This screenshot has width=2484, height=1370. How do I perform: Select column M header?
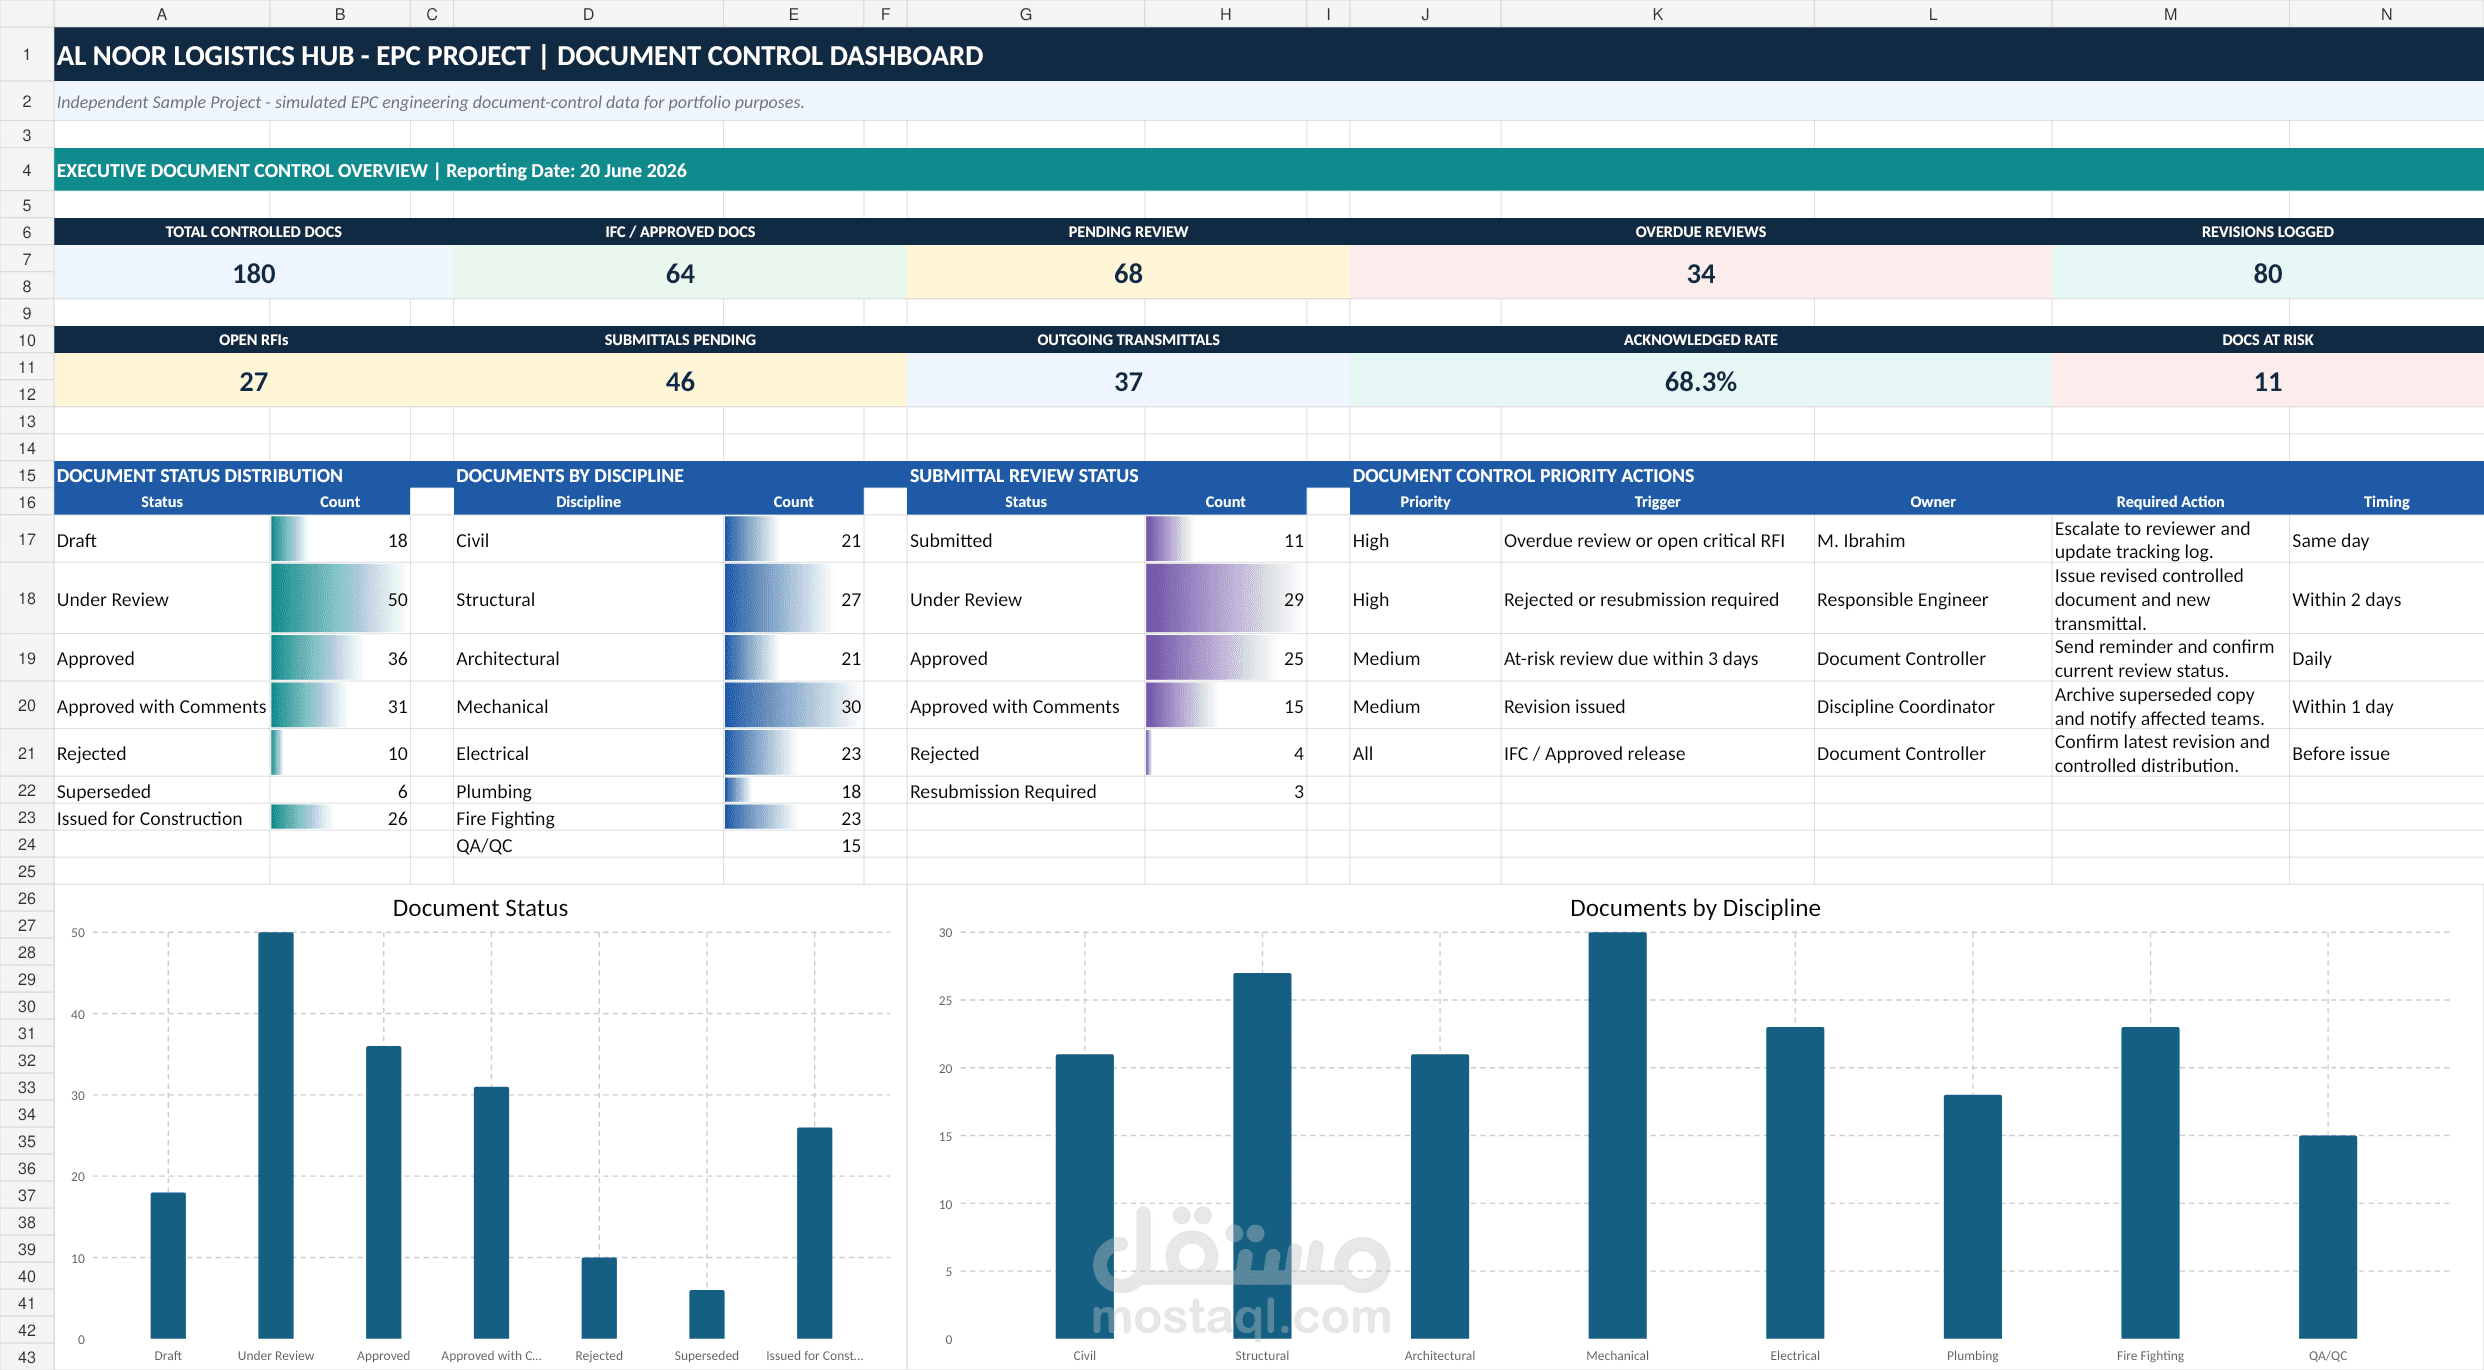pyautogui.click(x=2170, y=14)
